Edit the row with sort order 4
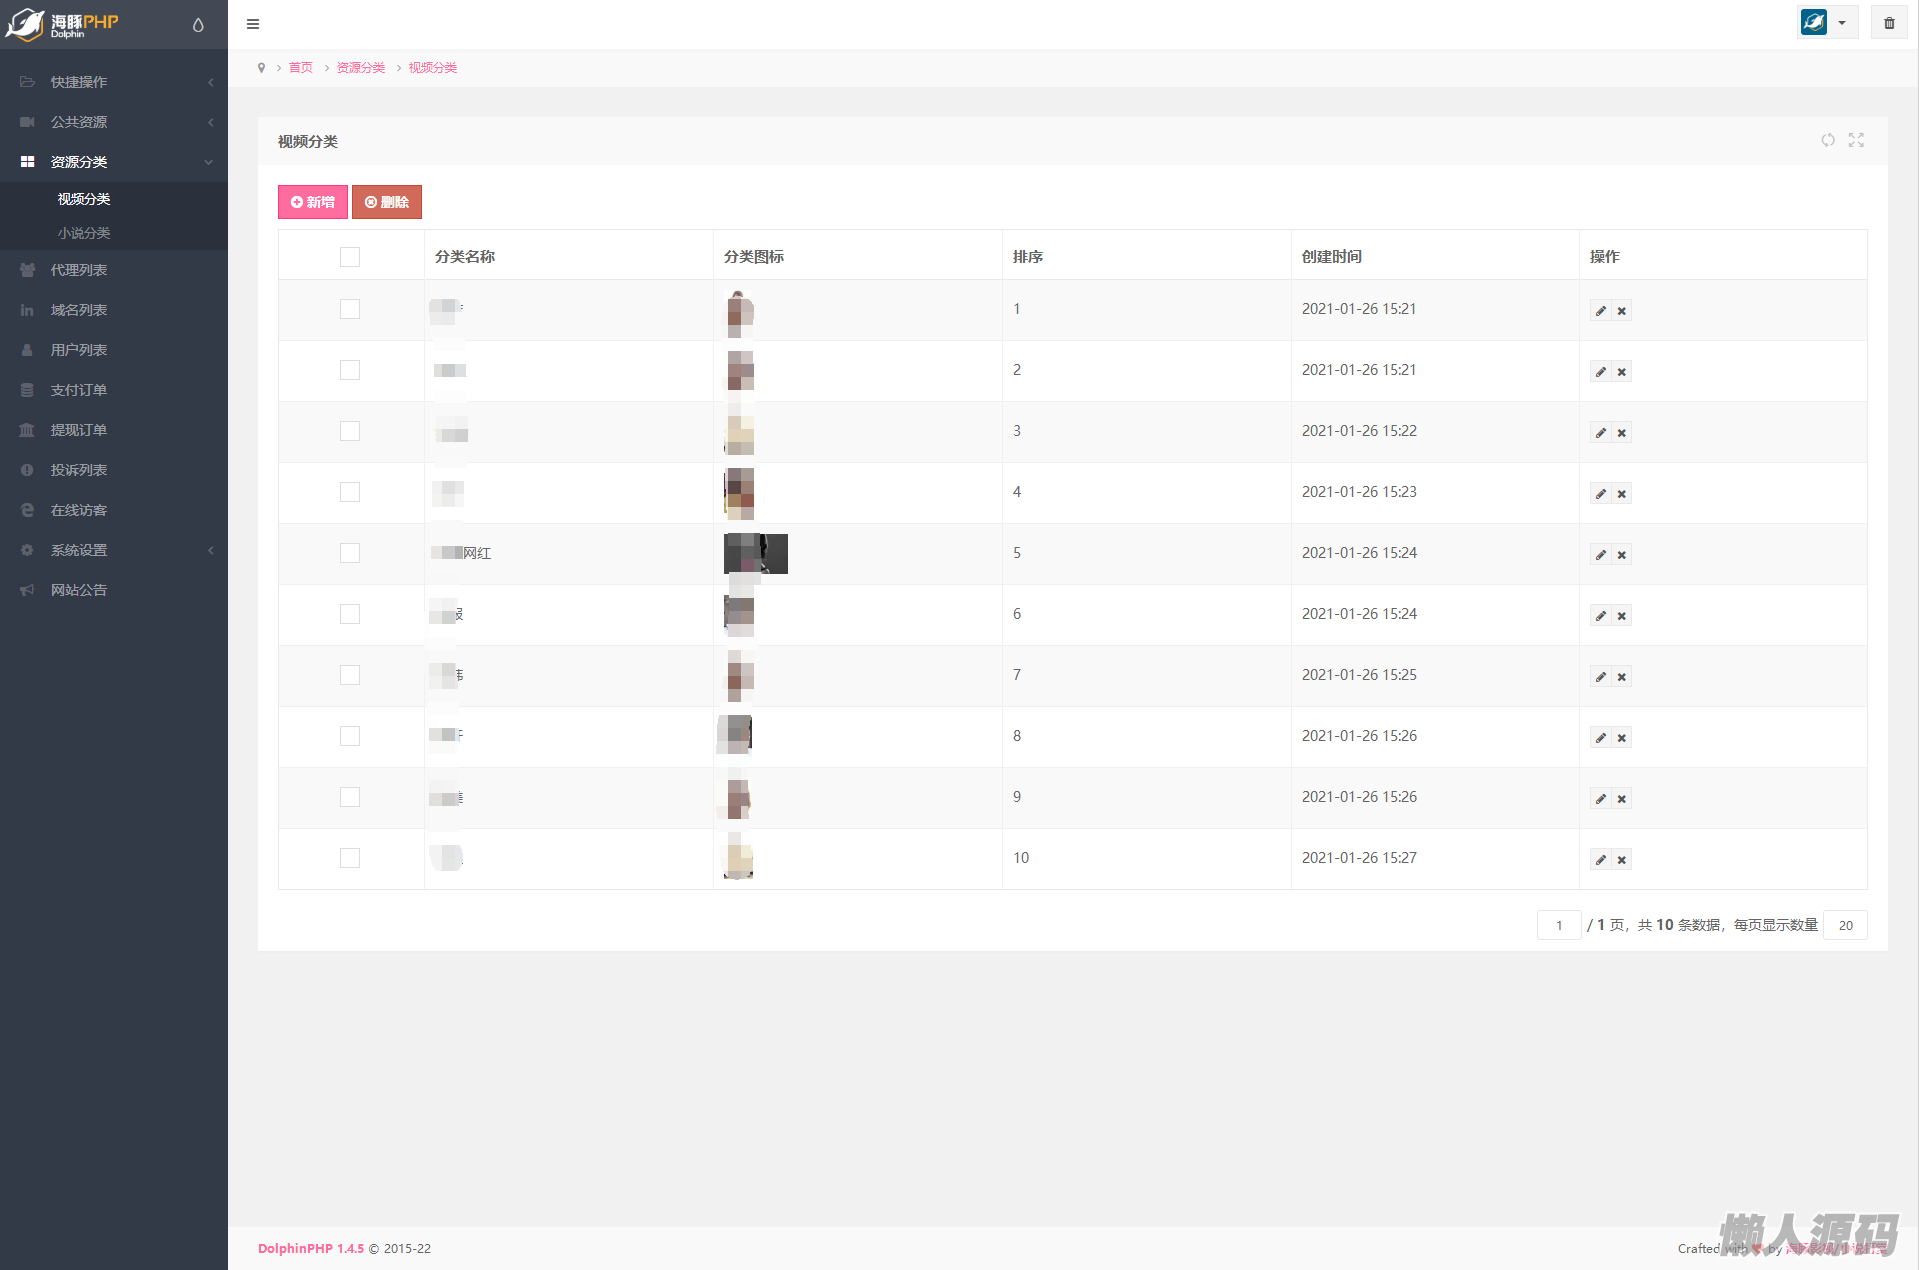1919x1270 pixels. click(1601, 494)
